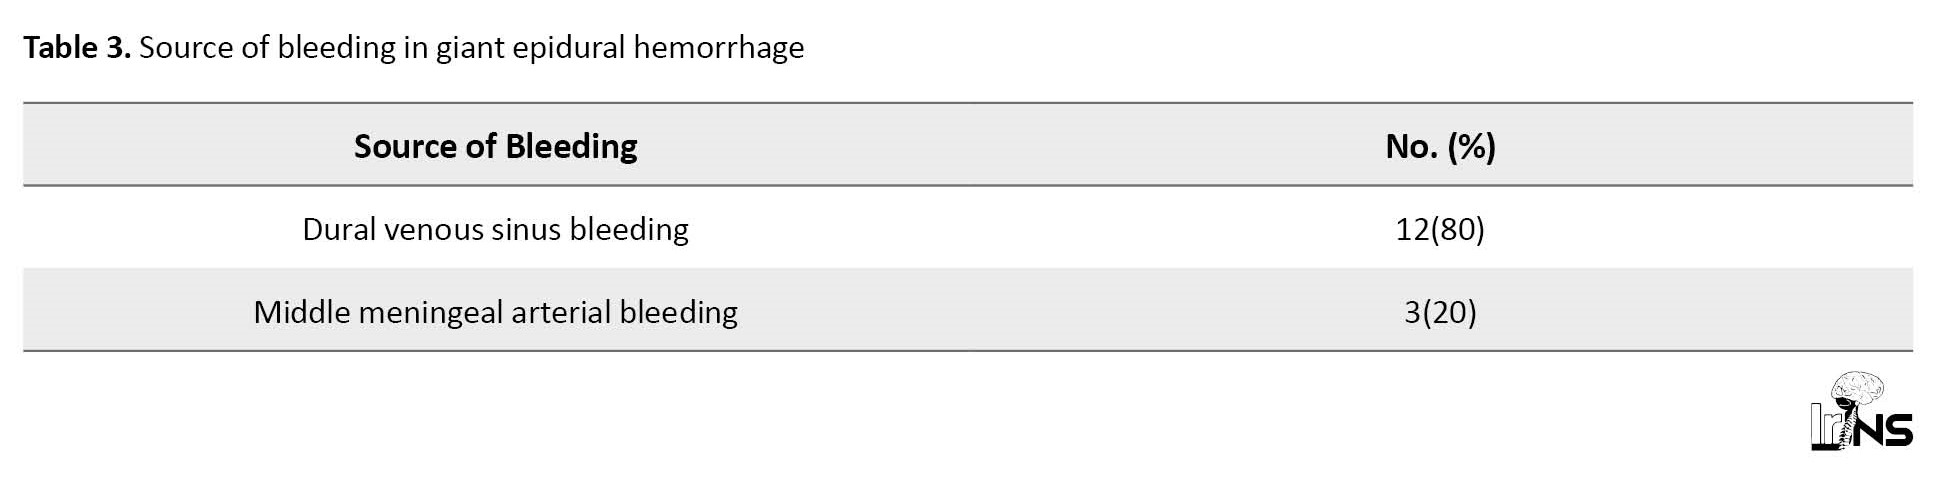Click the word "venous" in first row
Viewport: 1936px width, 485px height.
pos(433,230)
